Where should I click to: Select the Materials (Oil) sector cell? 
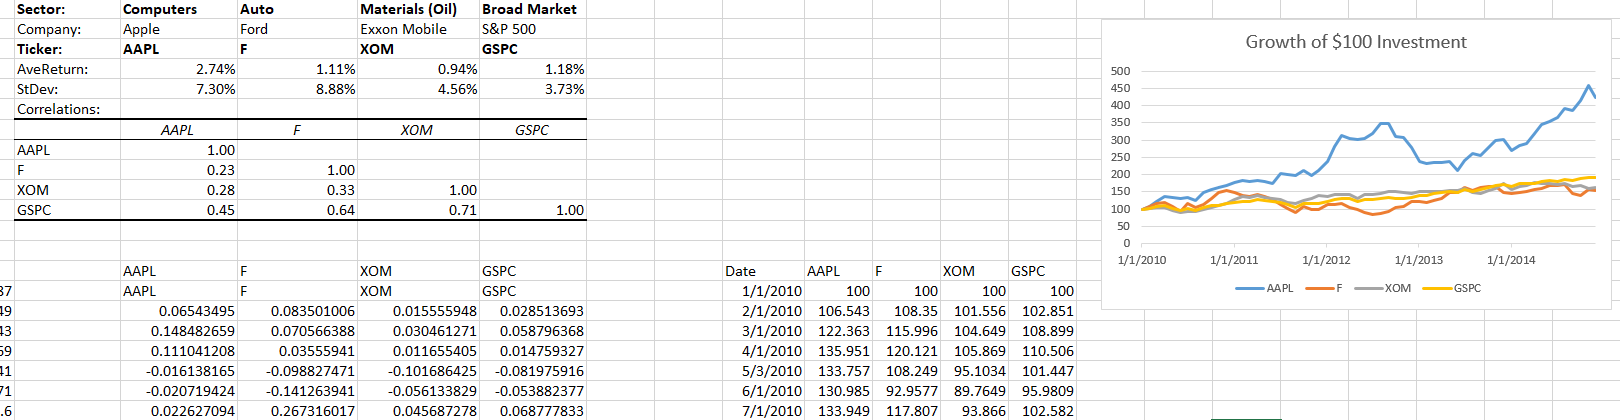[x=409, y=9]
